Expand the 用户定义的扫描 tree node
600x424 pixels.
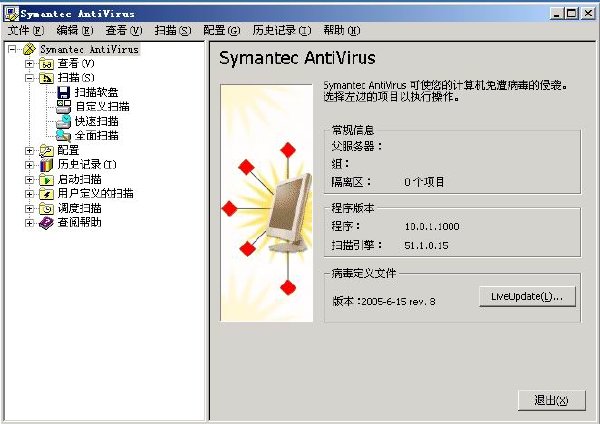coord(29,194)
